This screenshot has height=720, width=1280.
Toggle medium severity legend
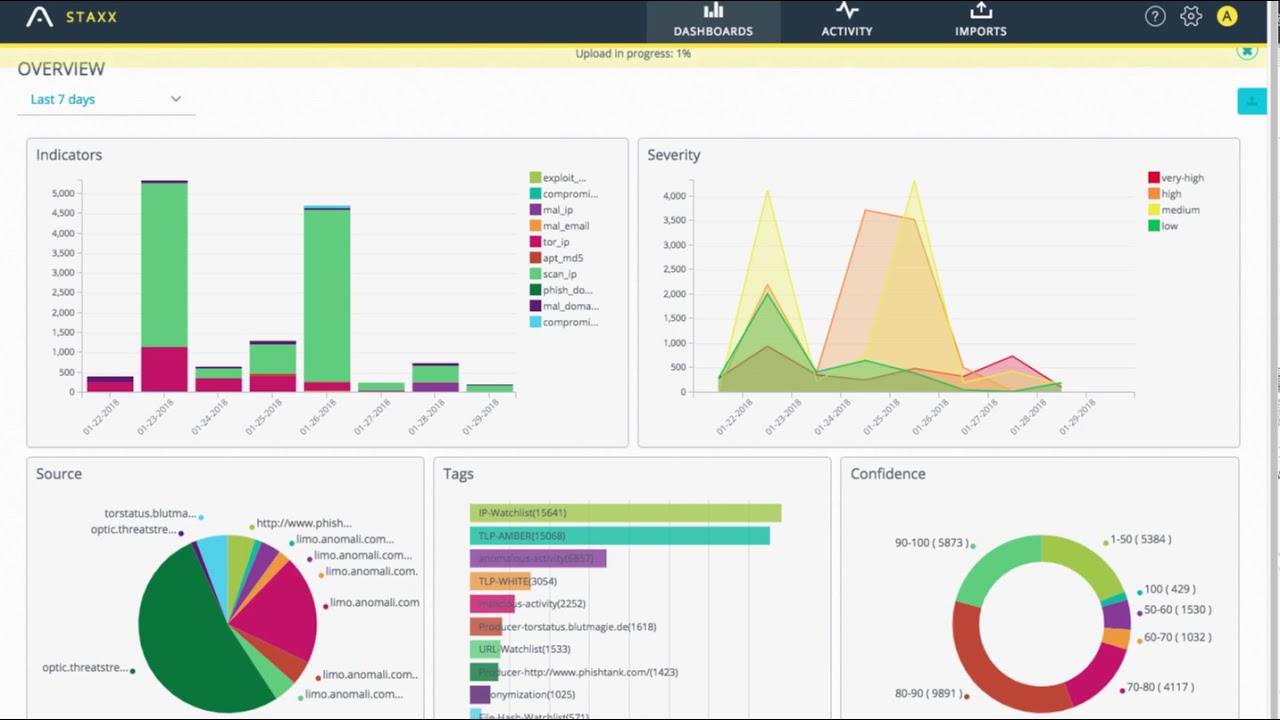click(x=1174, y=210)
